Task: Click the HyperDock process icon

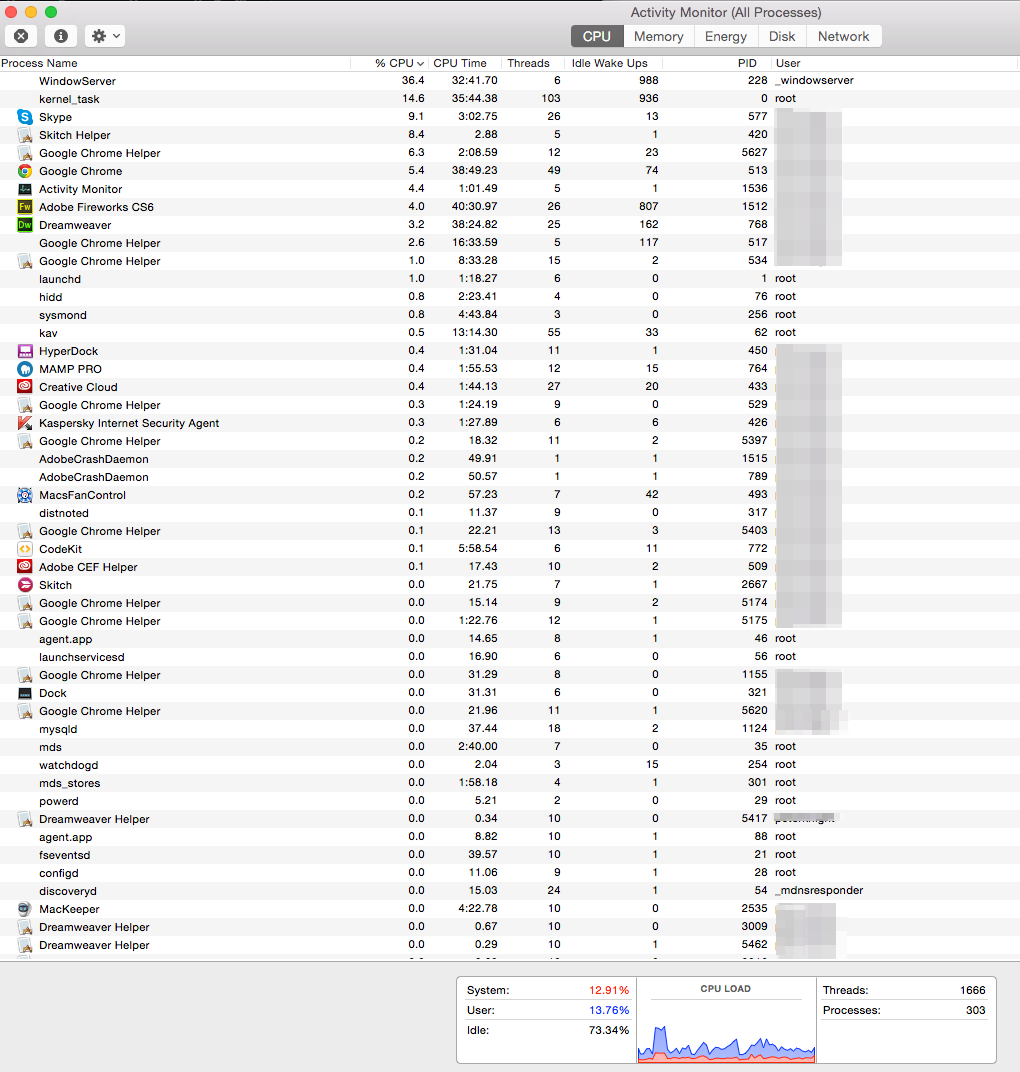Action: click(25, 351)
